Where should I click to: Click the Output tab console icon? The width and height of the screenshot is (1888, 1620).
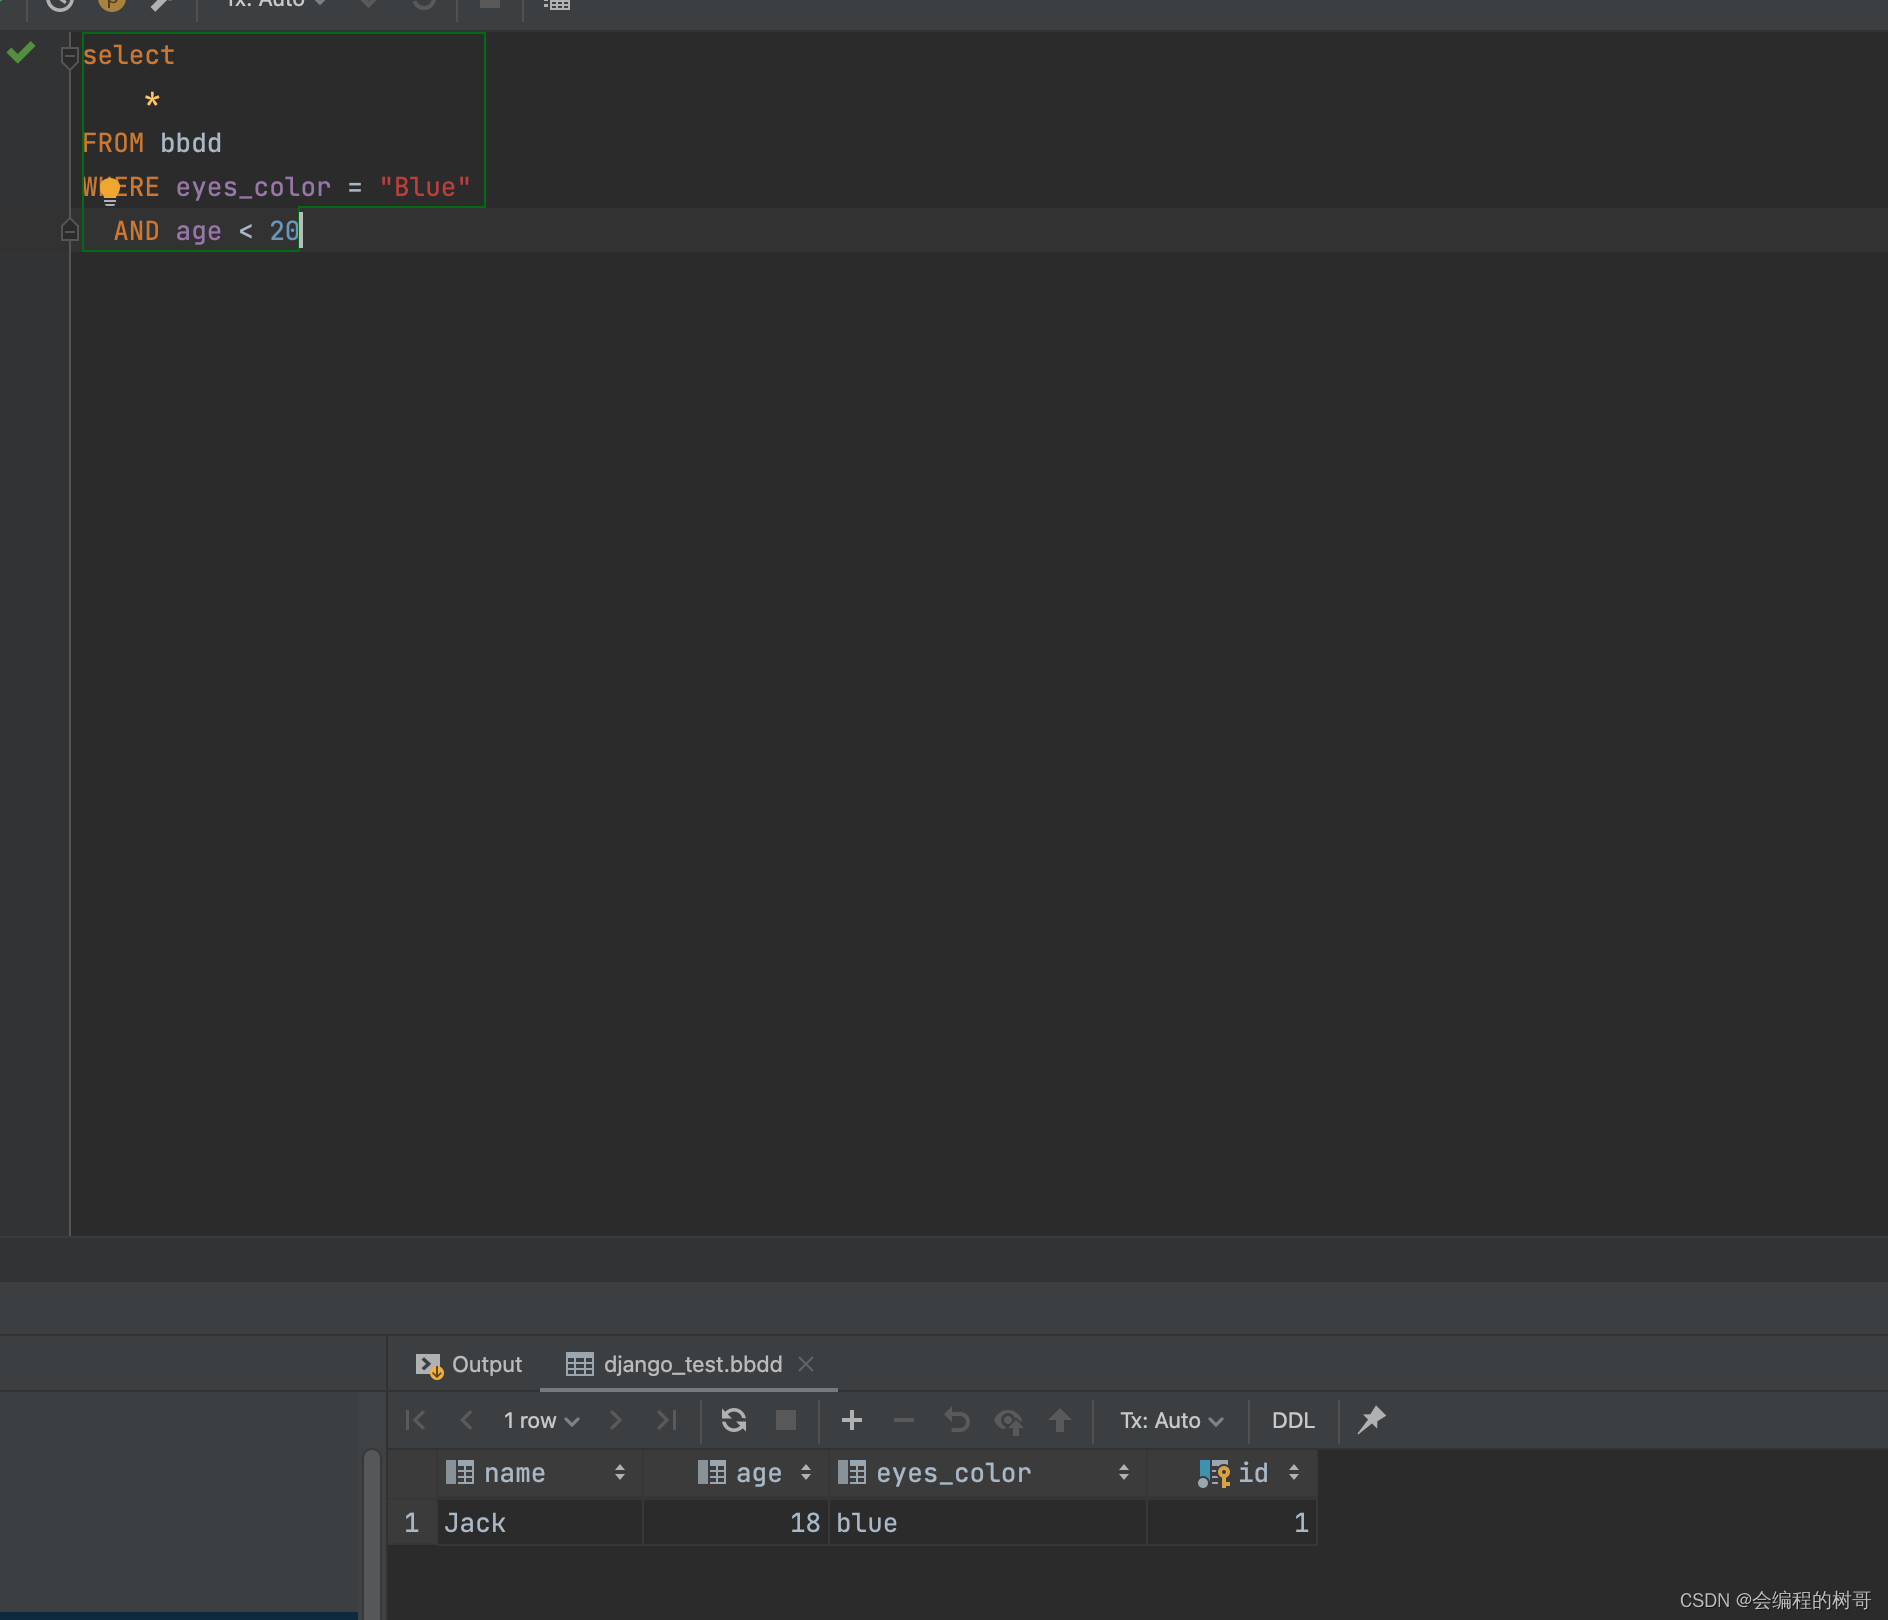429,1365
